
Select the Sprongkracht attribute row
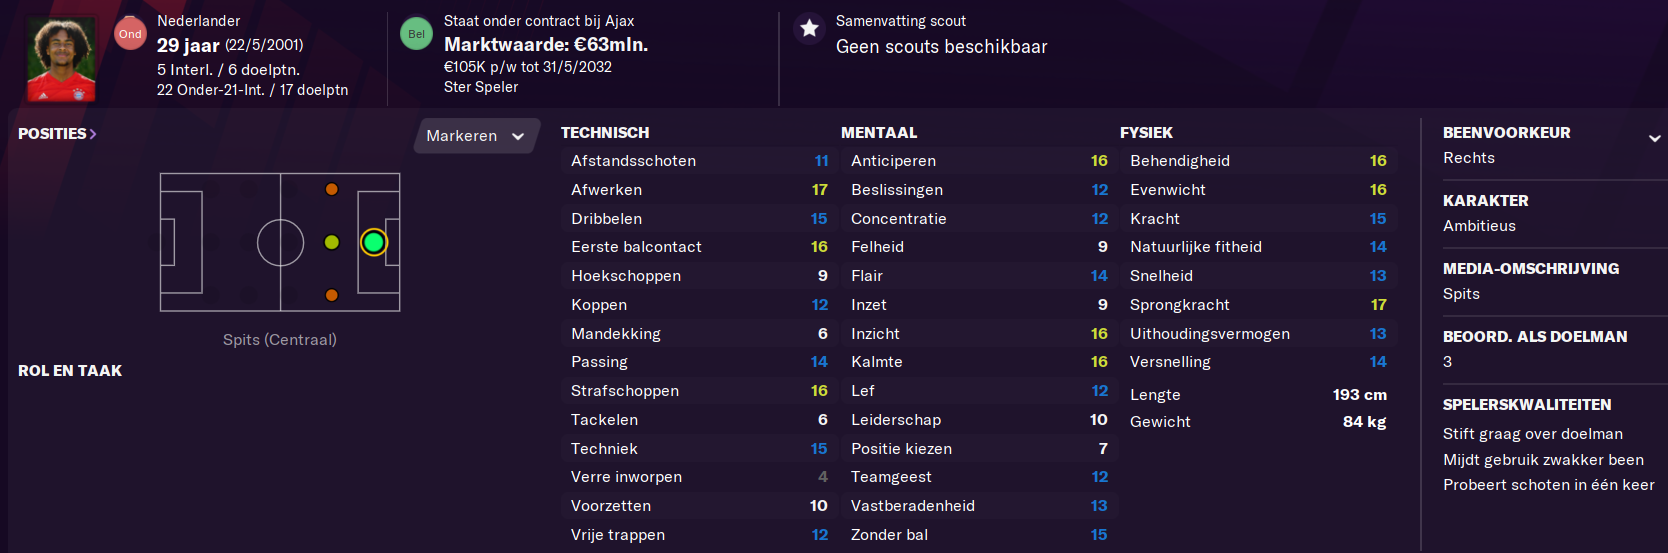point(1258,305)
